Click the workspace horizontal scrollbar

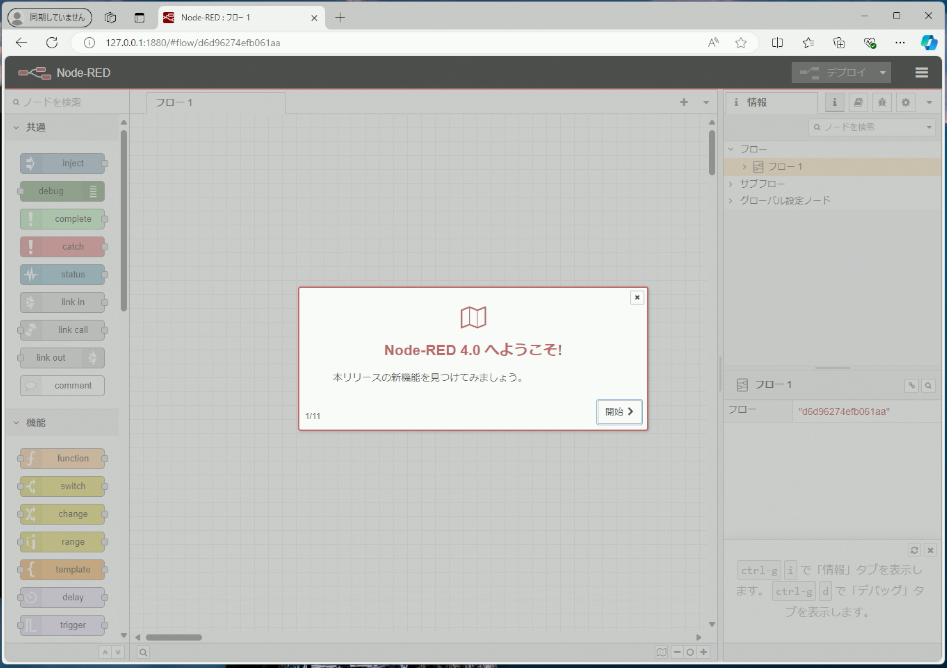tap(174, 637)
